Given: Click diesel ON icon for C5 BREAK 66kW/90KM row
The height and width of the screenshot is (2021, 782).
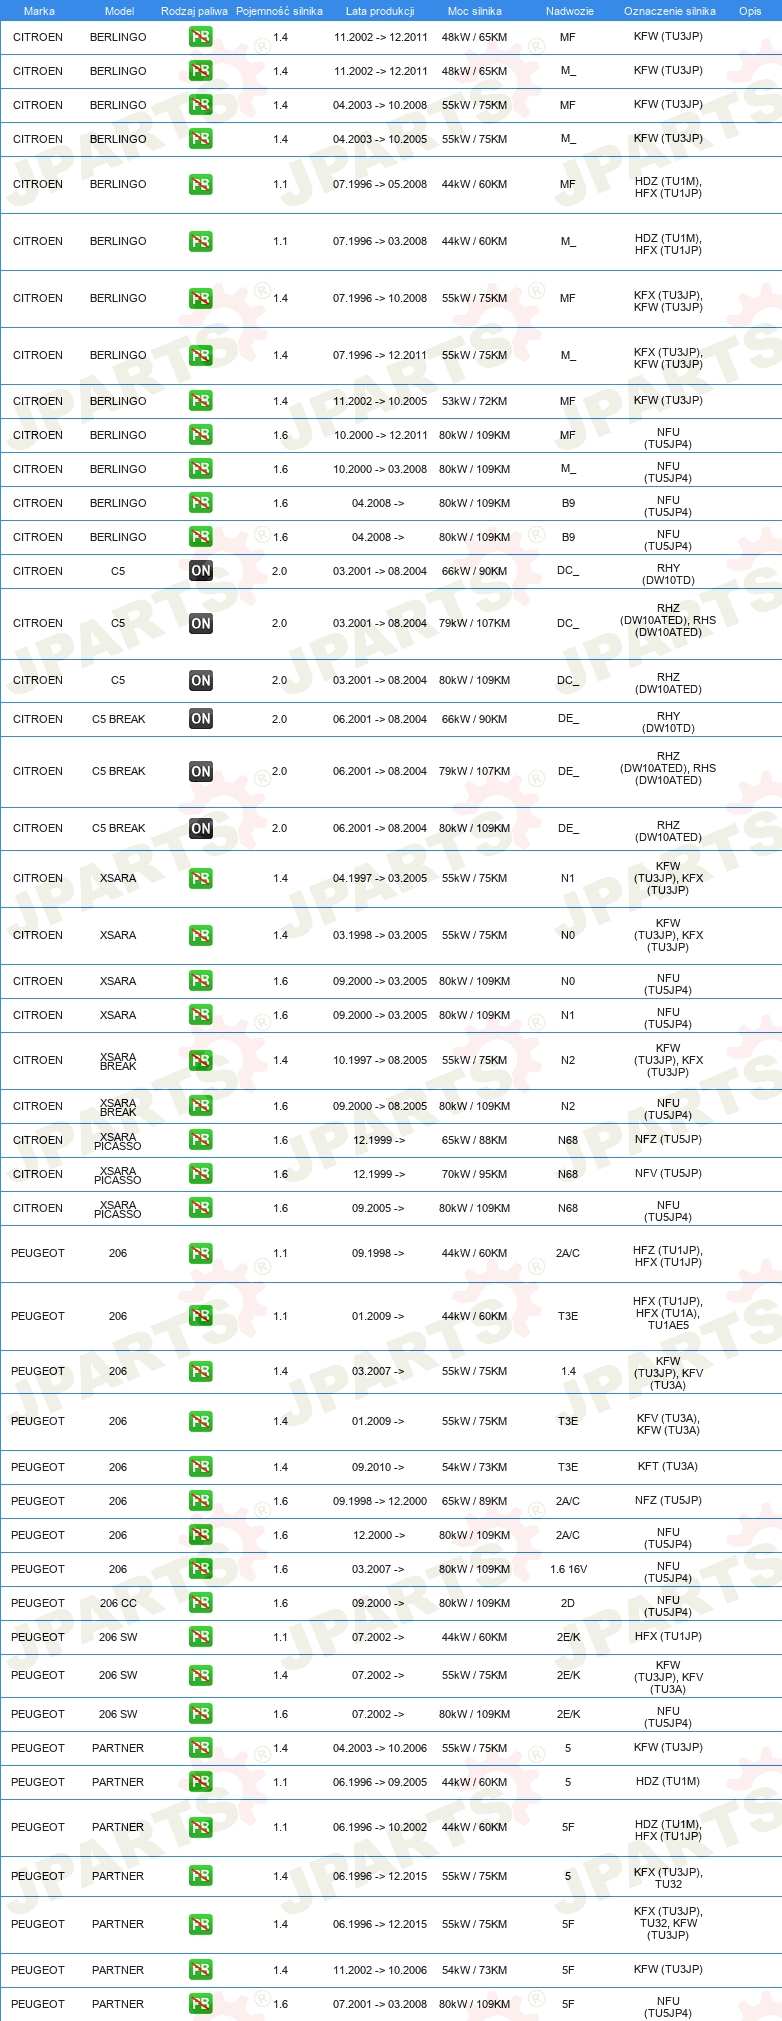Looking at the screenshot, I should click(201, 718).
